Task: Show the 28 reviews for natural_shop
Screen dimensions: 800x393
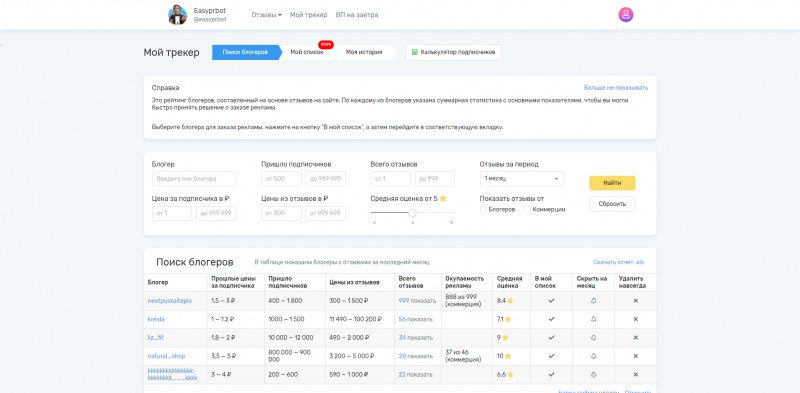Action: tap(416, 356)
